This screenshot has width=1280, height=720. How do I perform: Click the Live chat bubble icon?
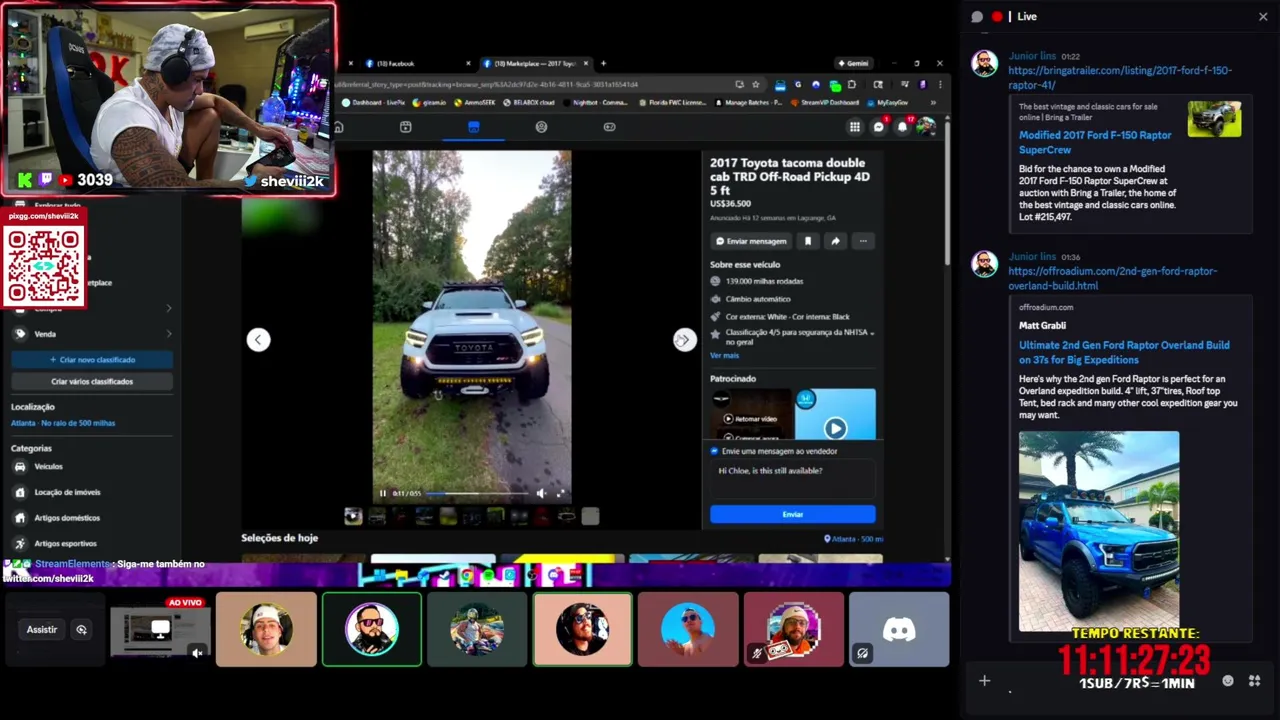pyautogui.click(x=977, y=17)
